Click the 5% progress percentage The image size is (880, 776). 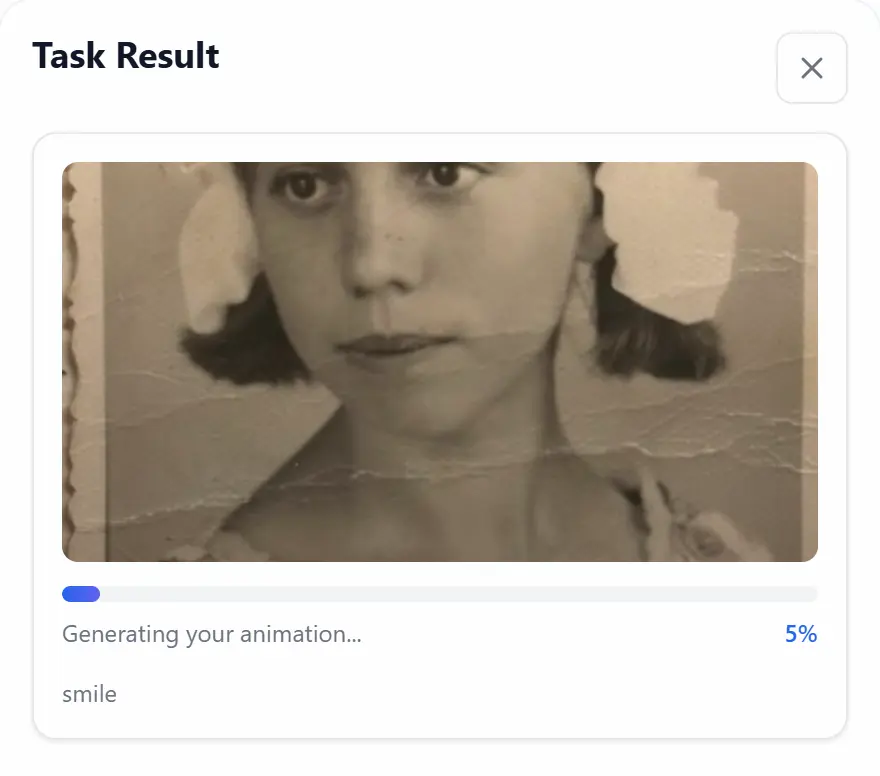pyautogui.click(x=800, y=634)
